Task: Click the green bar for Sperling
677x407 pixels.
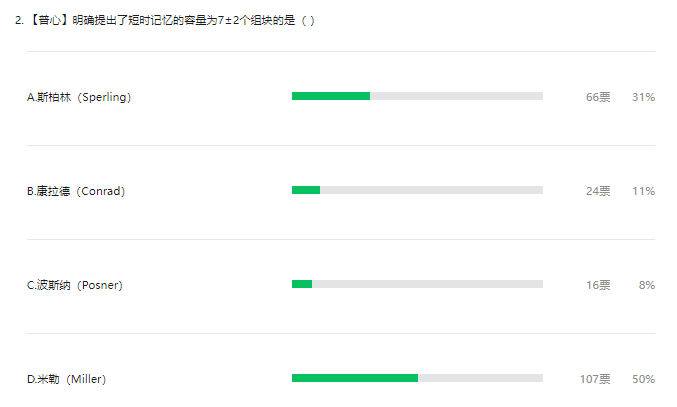Action: 331,96
